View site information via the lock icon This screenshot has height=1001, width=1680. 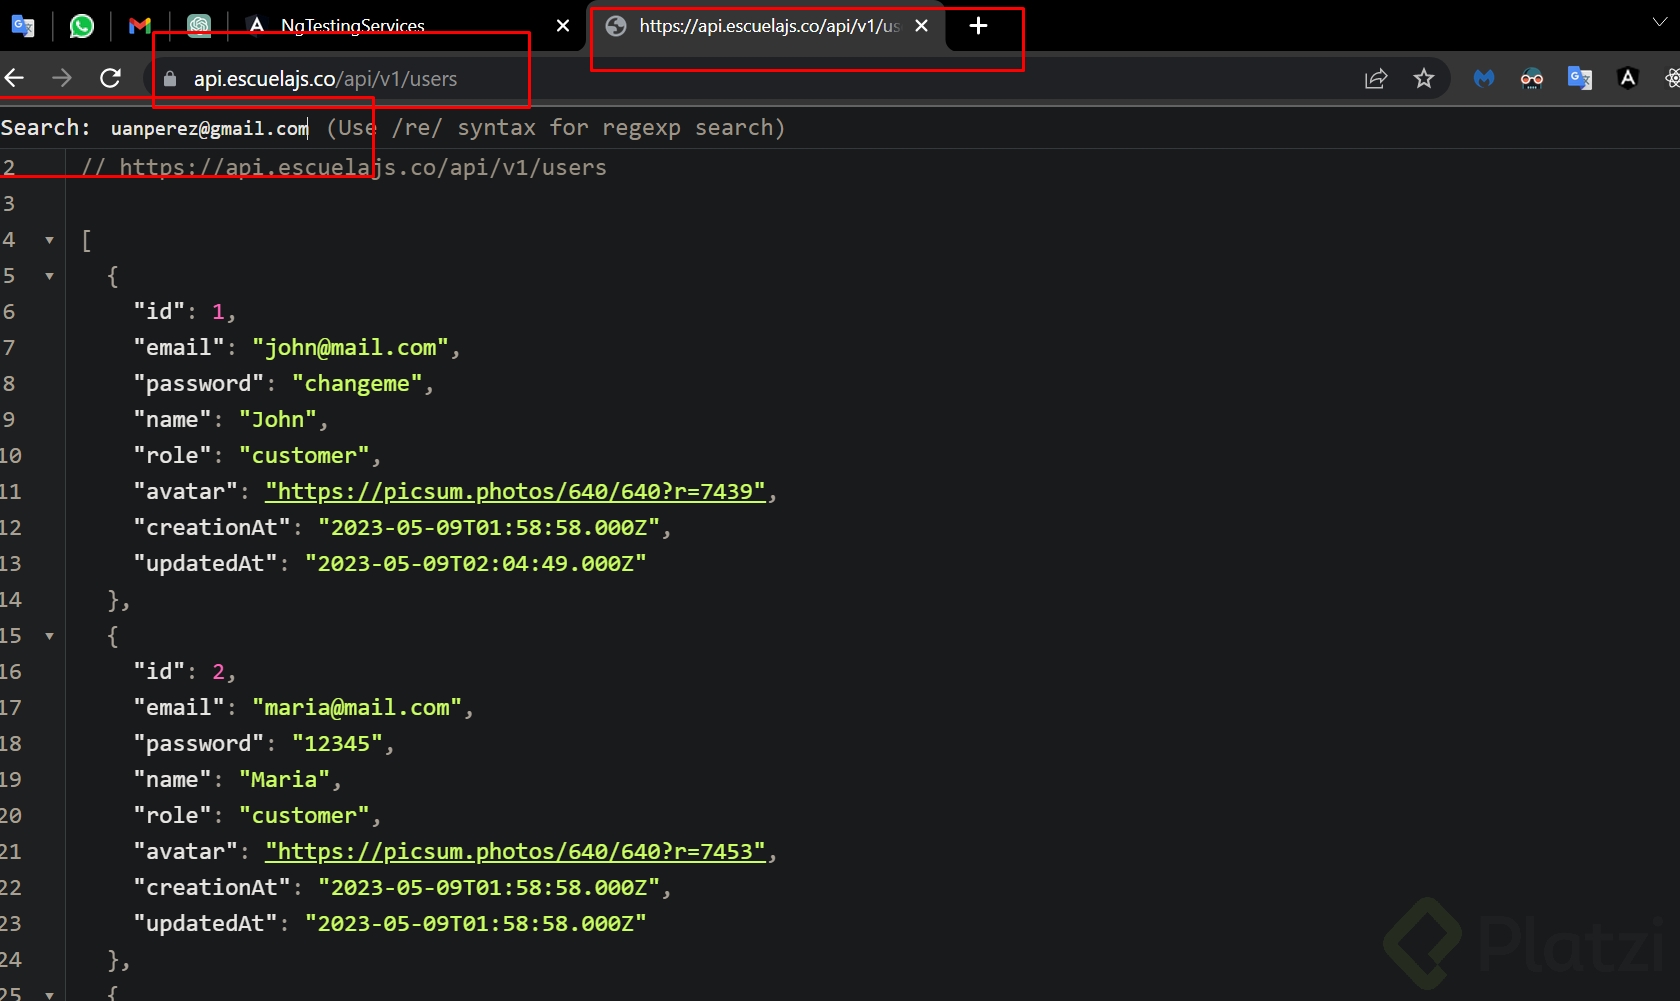tap(170, 79)
